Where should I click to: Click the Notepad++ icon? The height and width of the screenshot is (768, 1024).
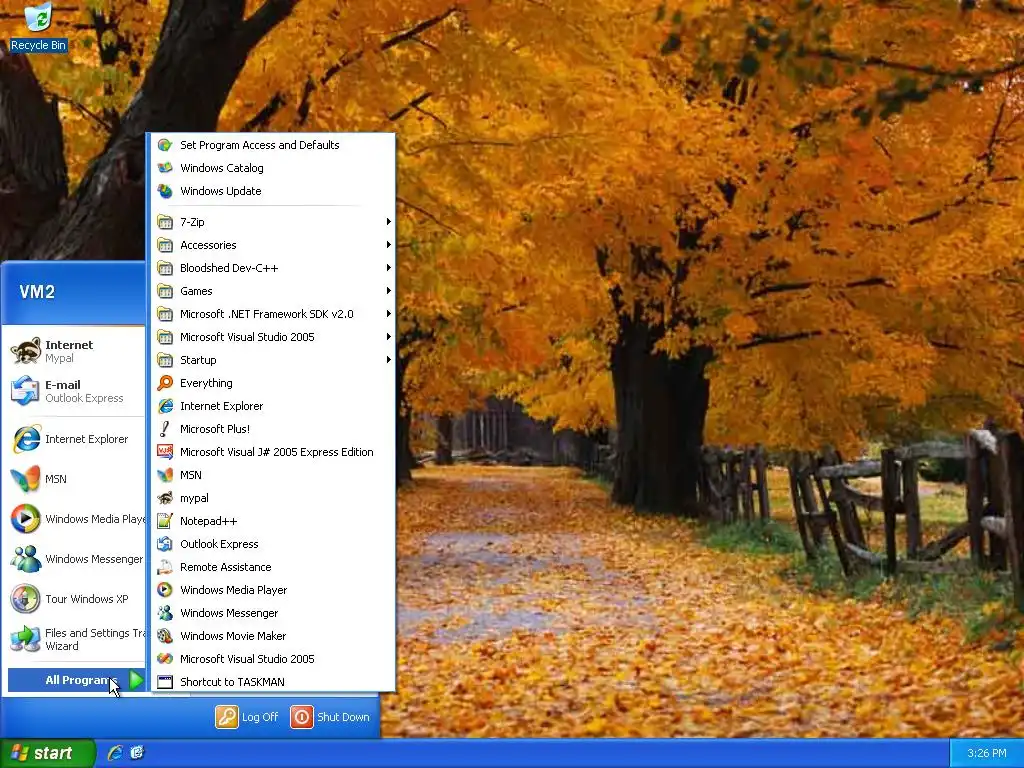(x=165, y=520)
